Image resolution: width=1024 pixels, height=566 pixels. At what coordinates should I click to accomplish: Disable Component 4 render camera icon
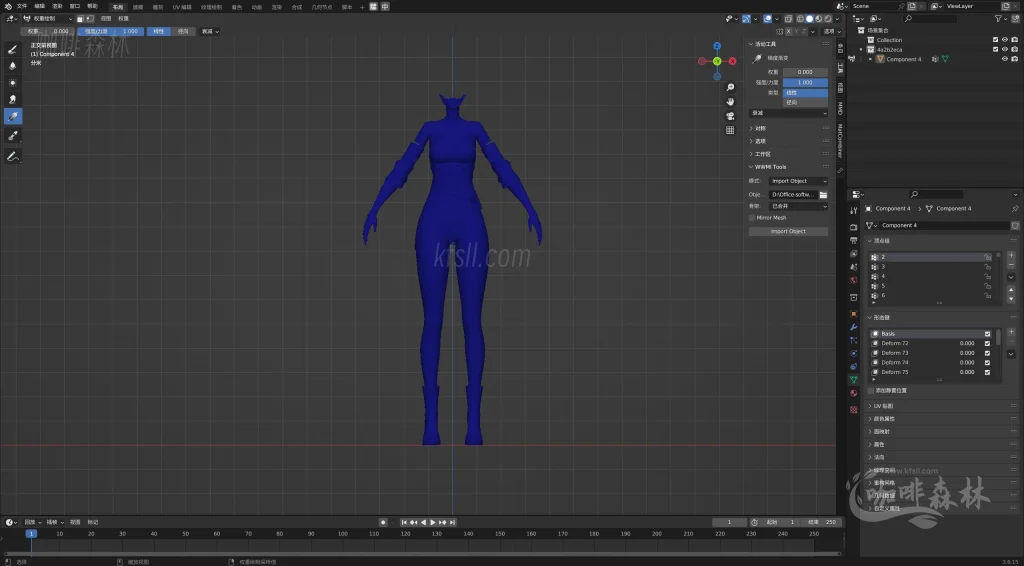1014,59
